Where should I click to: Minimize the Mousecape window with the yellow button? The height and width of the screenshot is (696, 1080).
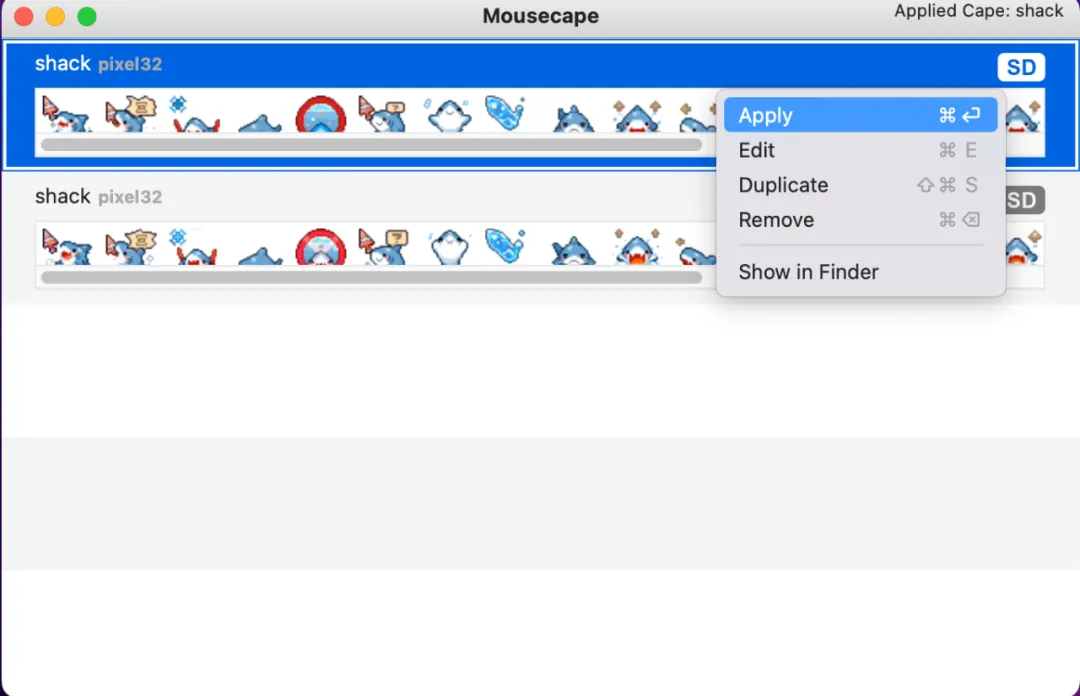click(x=55, y=16)
